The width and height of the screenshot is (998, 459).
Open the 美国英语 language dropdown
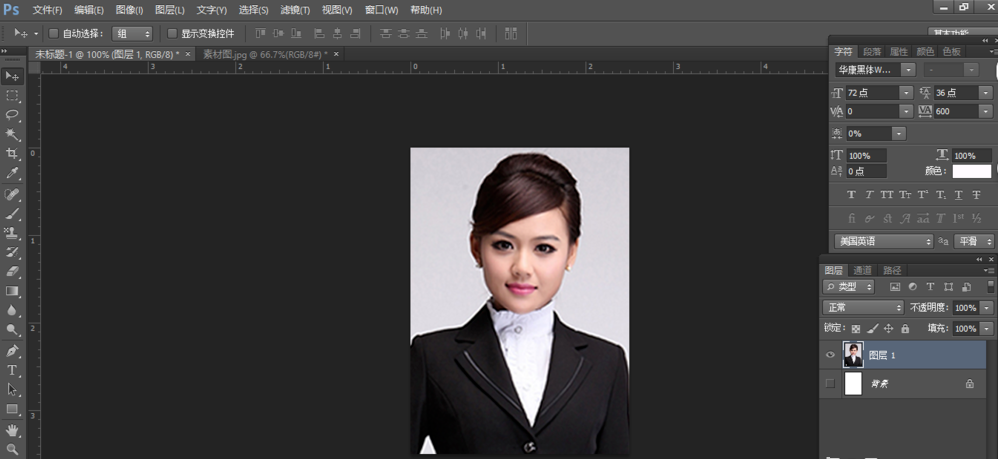[x=885, y=241]
